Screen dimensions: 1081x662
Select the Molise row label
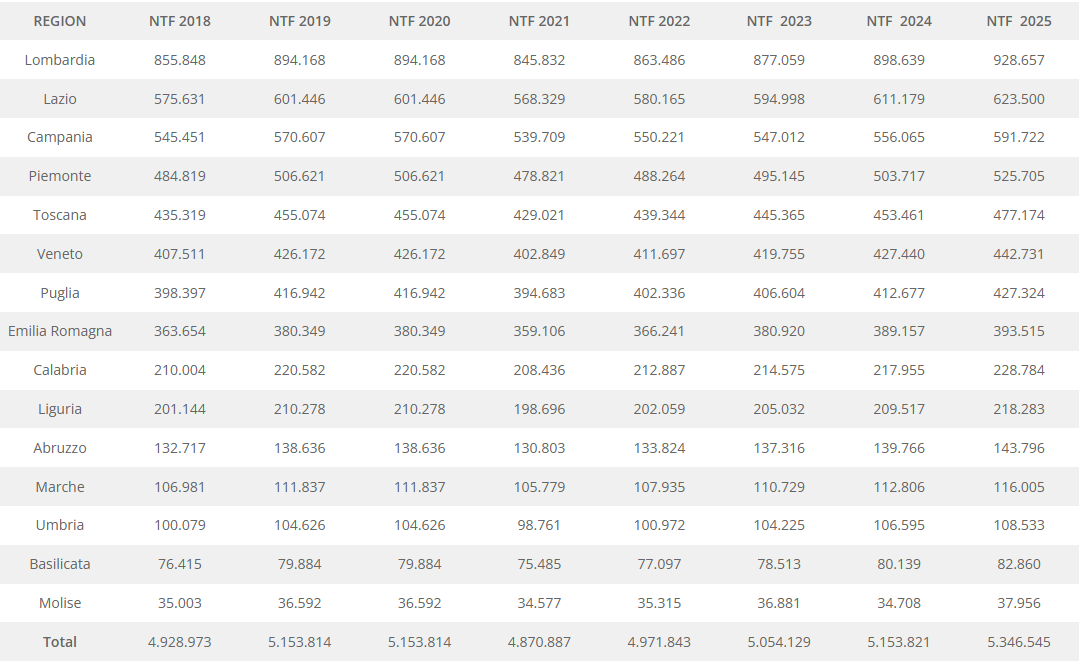(x=60, y=603)
